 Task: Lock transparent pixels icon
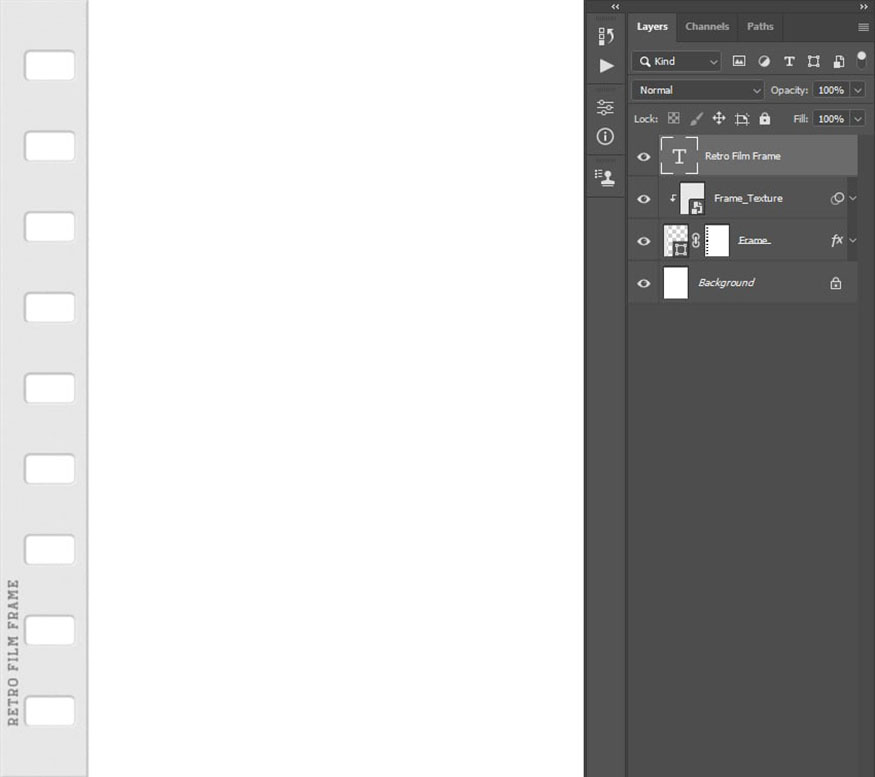[674, 118]
